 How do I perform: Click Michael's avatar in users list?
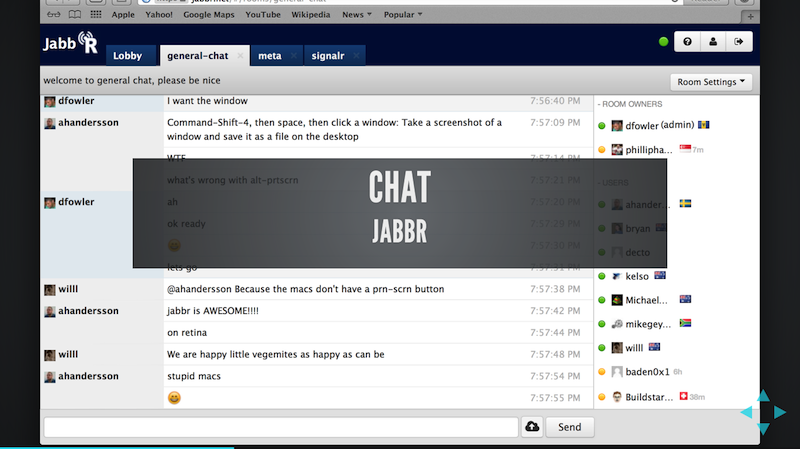coord(617,300)
